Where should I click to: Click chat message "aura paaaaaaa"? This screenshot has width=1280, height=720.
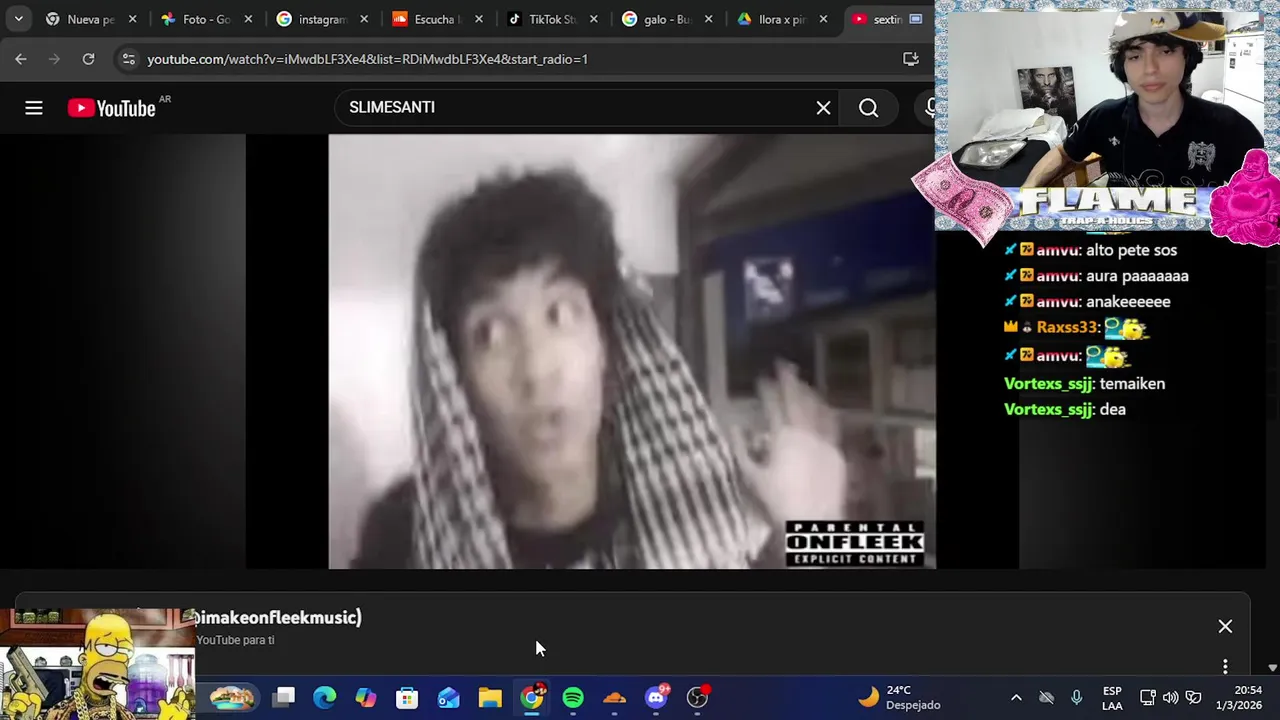1137,276
